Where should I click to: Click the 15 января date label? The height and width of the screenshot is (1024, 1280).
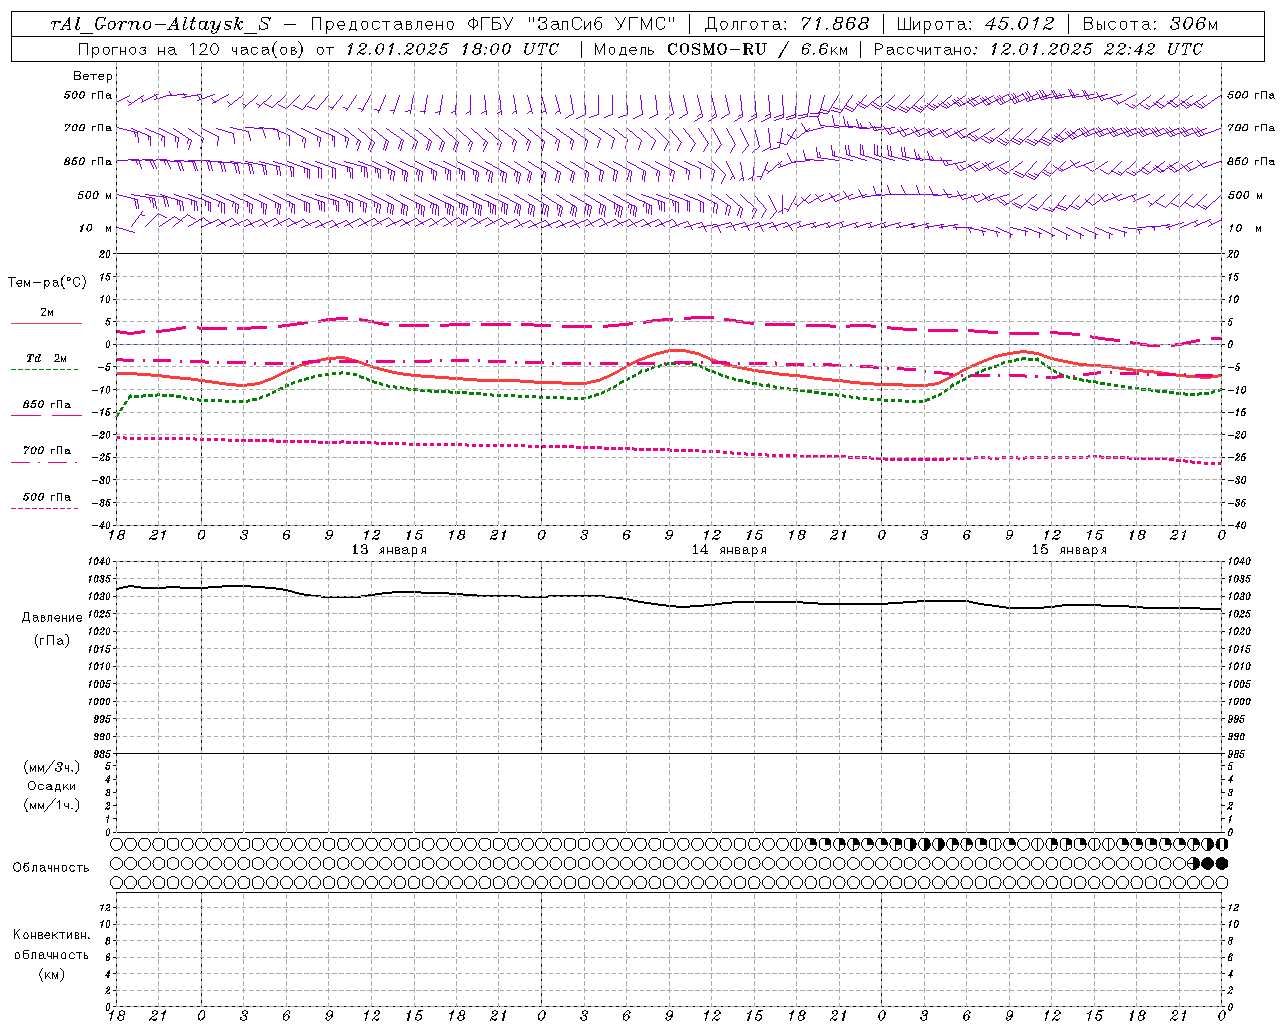pyautogui.click(x=1069, y=550)
